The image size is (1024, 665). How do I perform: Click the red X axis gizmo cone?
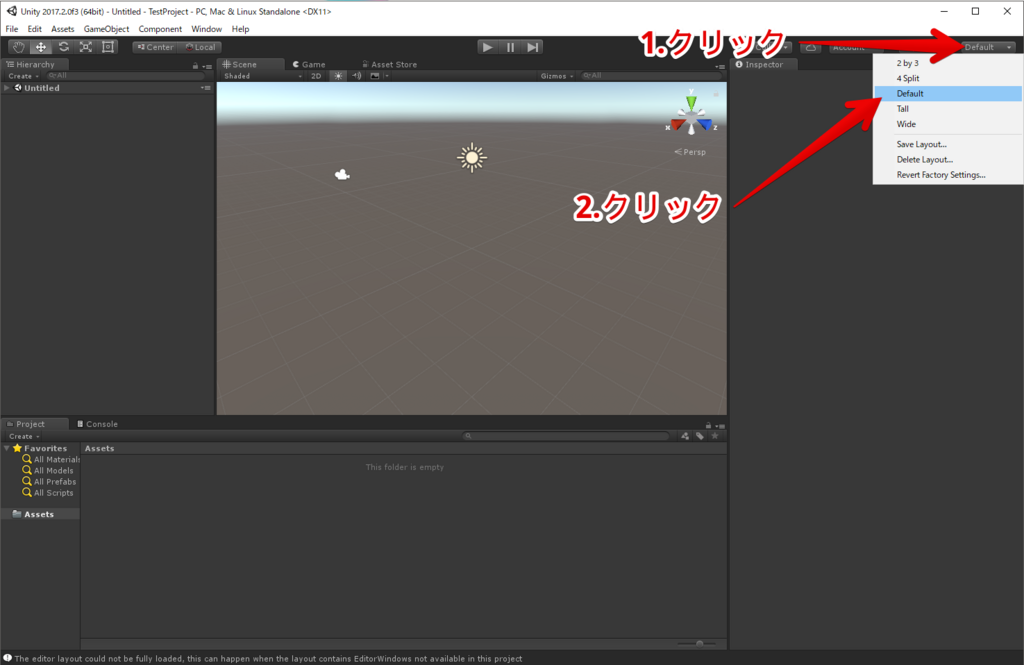[x=678, y=124]
